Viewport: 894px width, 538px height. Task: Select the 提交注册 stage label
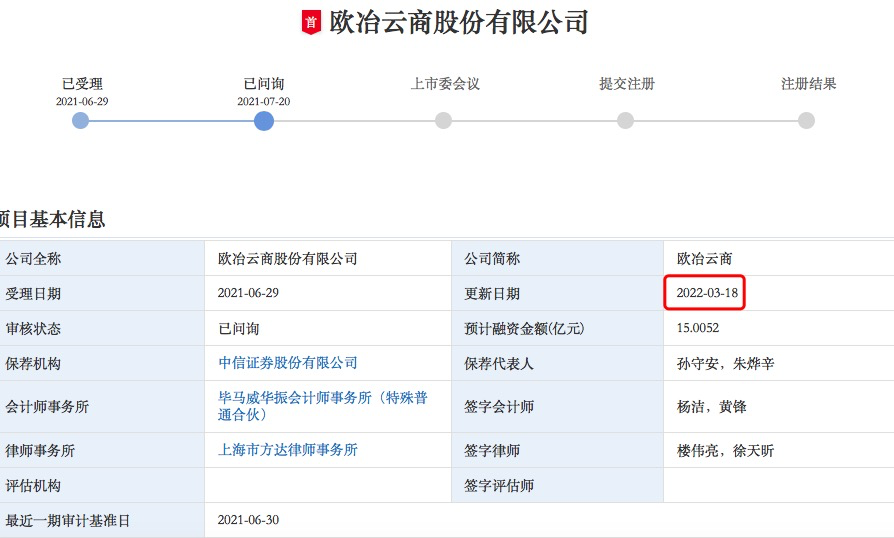(627, 84)
